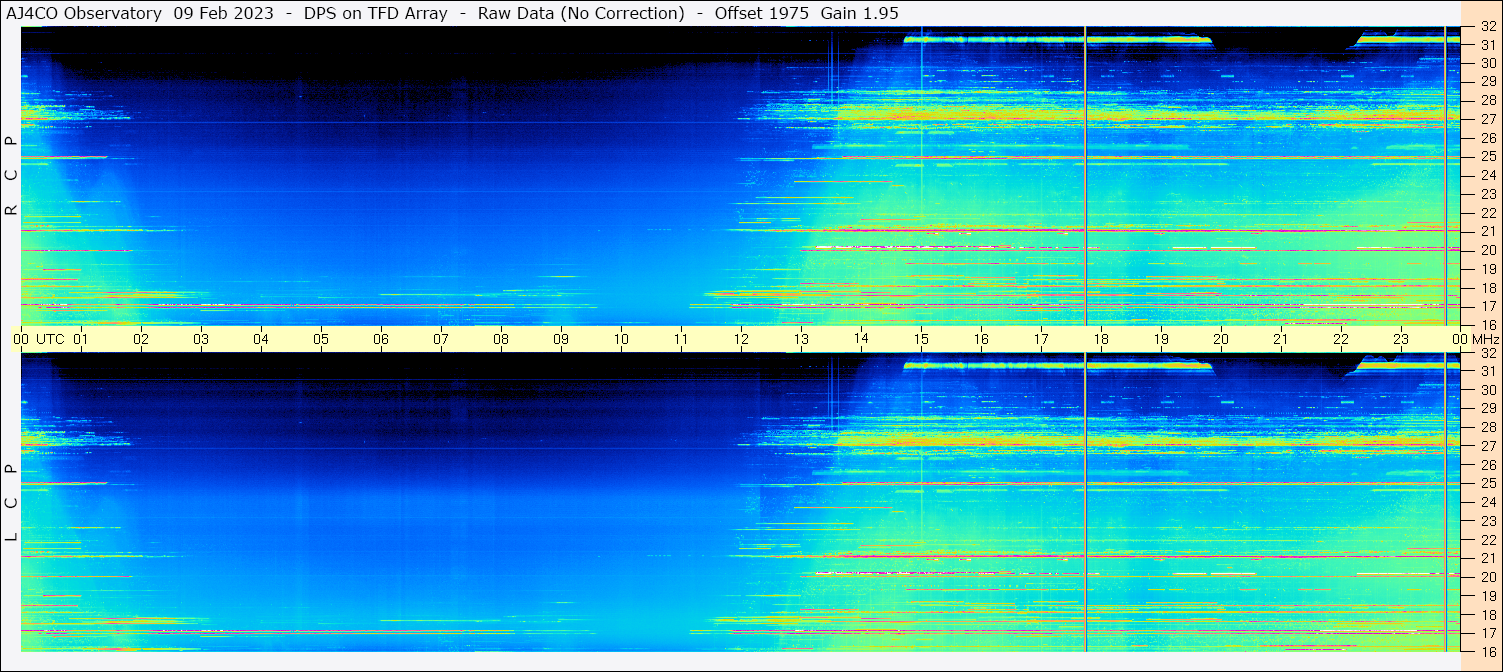Image resolution: width=1503 pixels, height=672 pixels.
Task: Select hour 23 on the time axis
Action: point(1401,339)
